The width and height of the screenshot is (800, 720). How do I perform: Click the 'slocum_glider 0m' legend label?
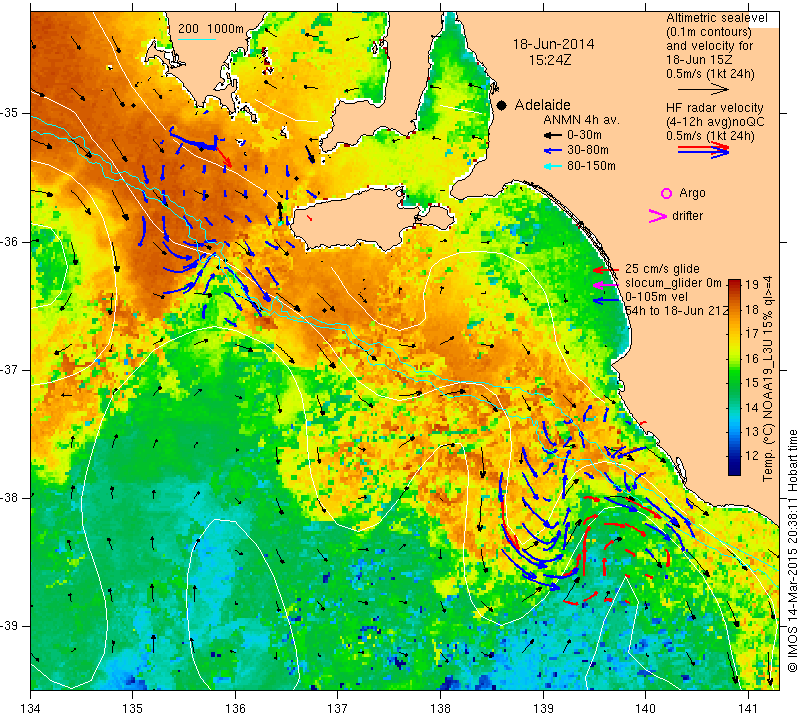pos(673,283)
